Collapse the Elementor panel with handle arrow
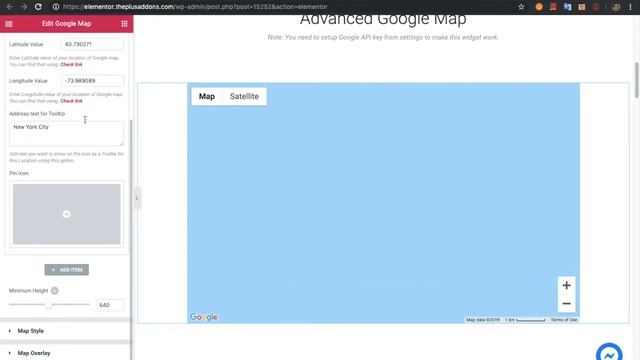The image size is (640, 360). 137,198
